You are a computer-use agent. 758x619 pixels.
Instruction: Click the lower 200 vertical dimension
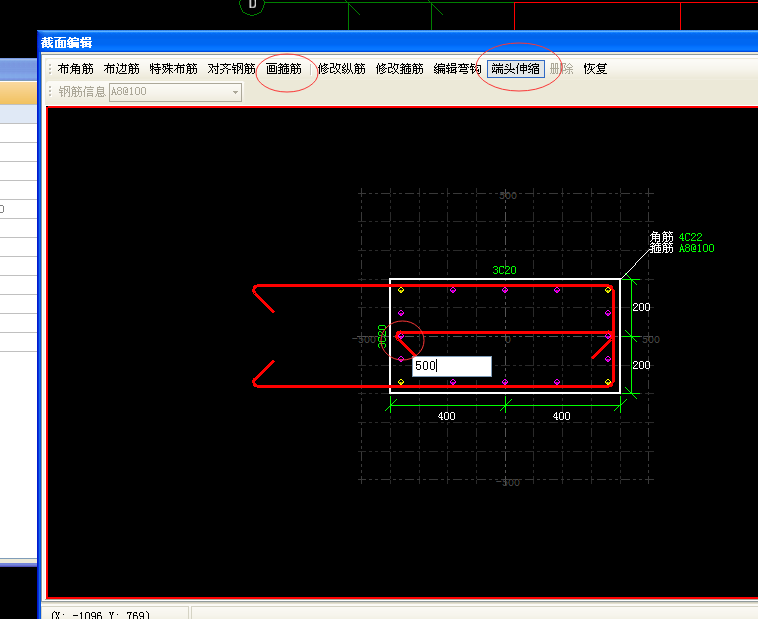click(641, 365)
